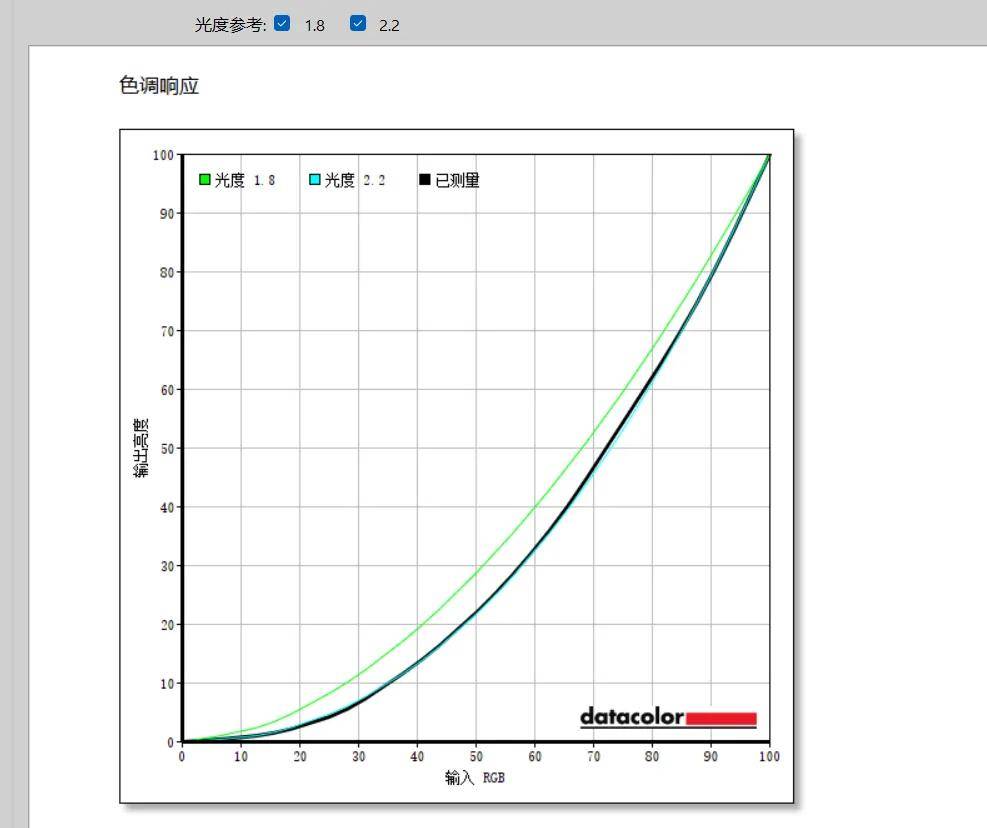Toggle the 2.2 gamma reference checkbox
This screenshot has height=828, width=987.
click(x=358, y=23)
